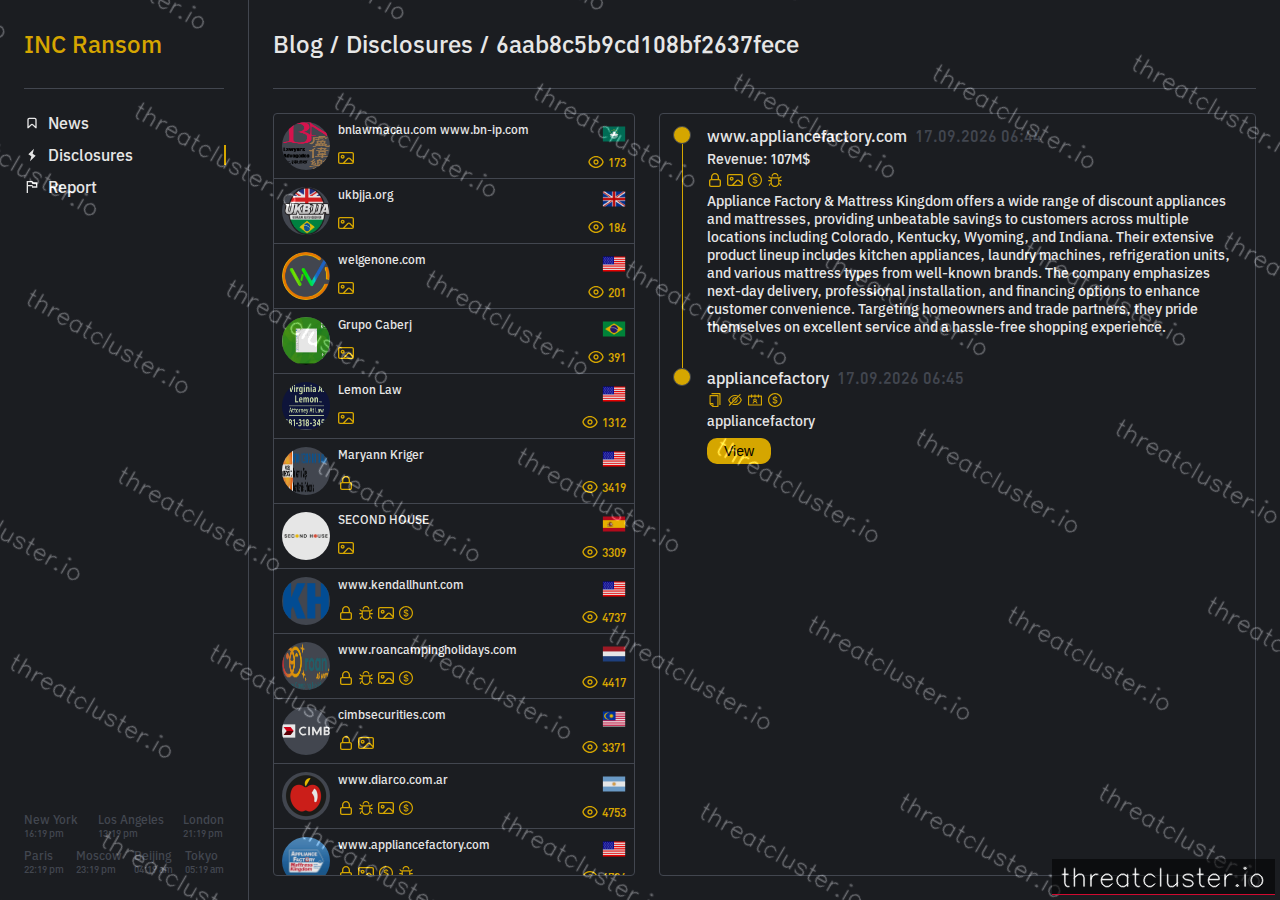Click the image icon under Lemon Law

[x=346, y=418]
